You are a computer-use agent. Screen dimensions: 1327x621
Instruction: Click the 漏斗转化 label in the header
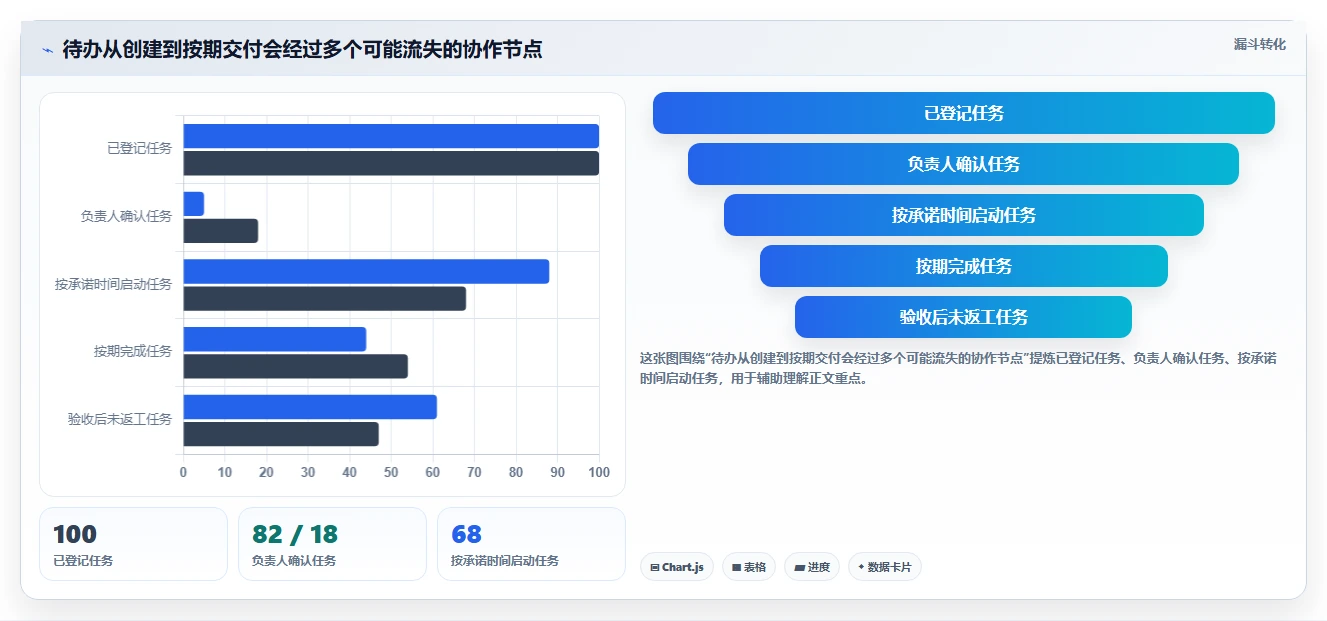[1259, 45]
